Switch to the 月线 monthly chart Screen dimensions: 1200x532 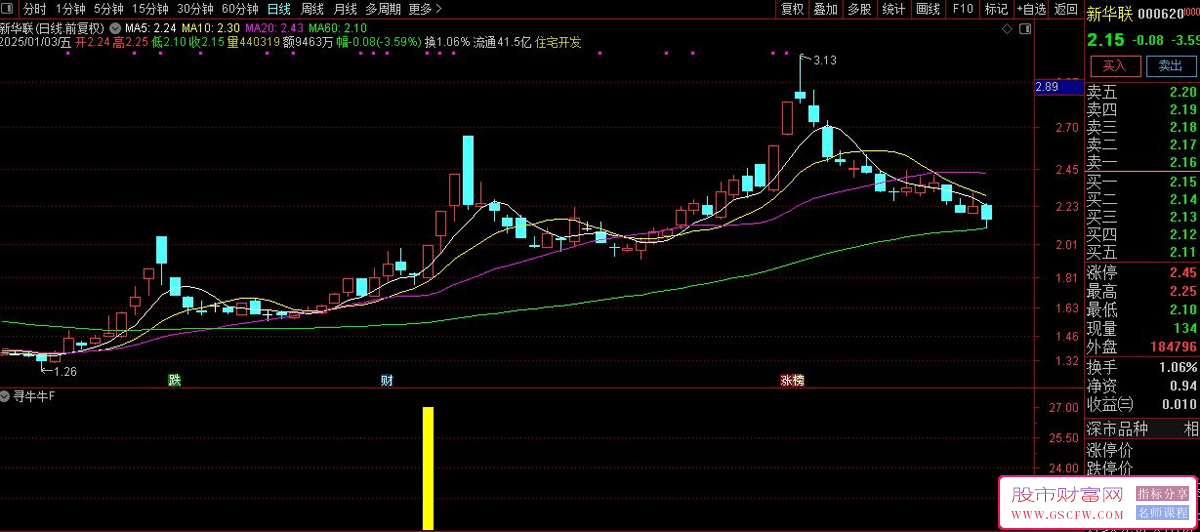(x=345, y=9)
